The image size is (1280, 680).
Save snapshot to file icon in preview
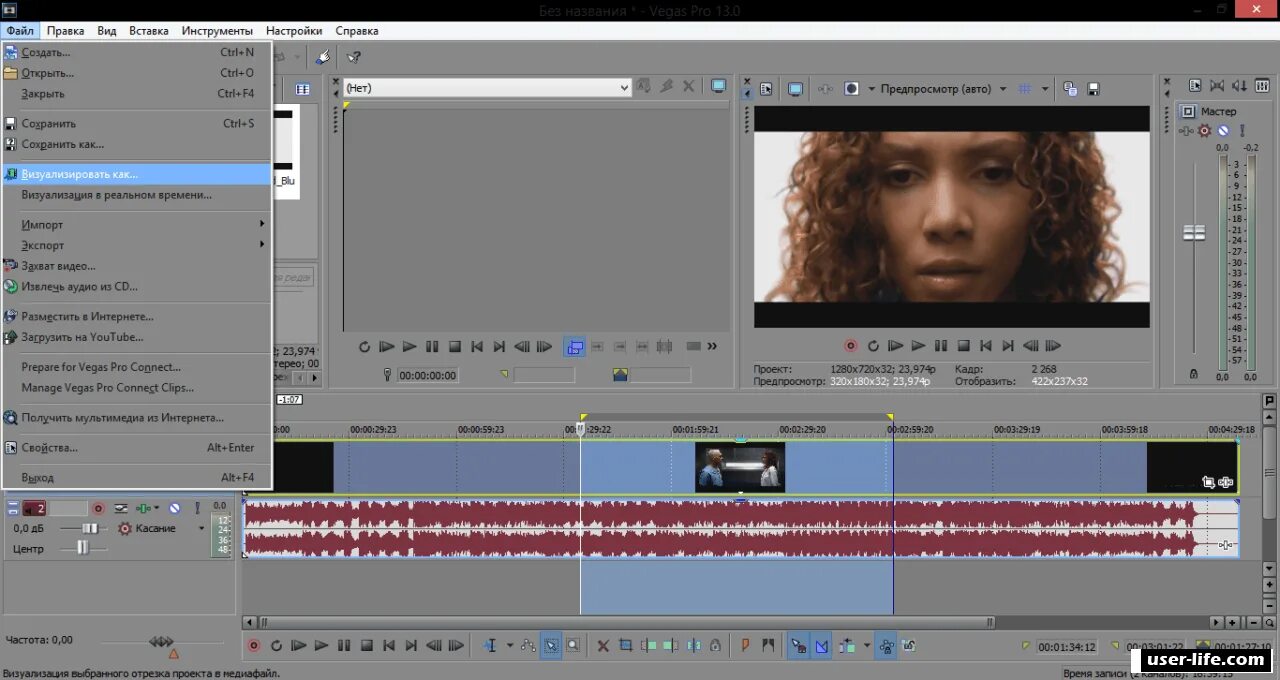click(x=1094, y=89)
